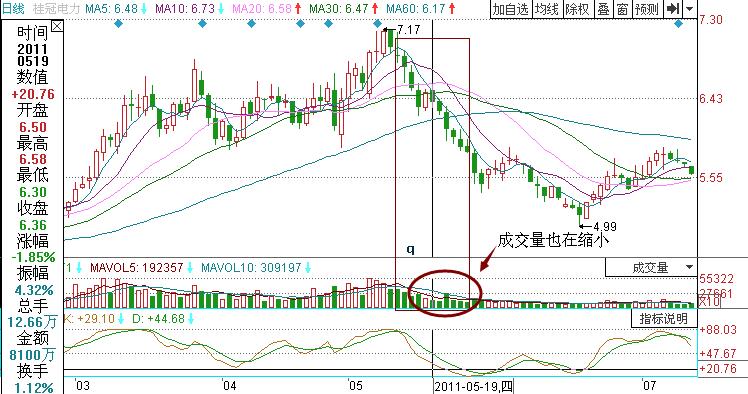This screenshot has width=748, height=394.
Task: Click the first blue diamond info marker
Action: [x=118, y=23]
